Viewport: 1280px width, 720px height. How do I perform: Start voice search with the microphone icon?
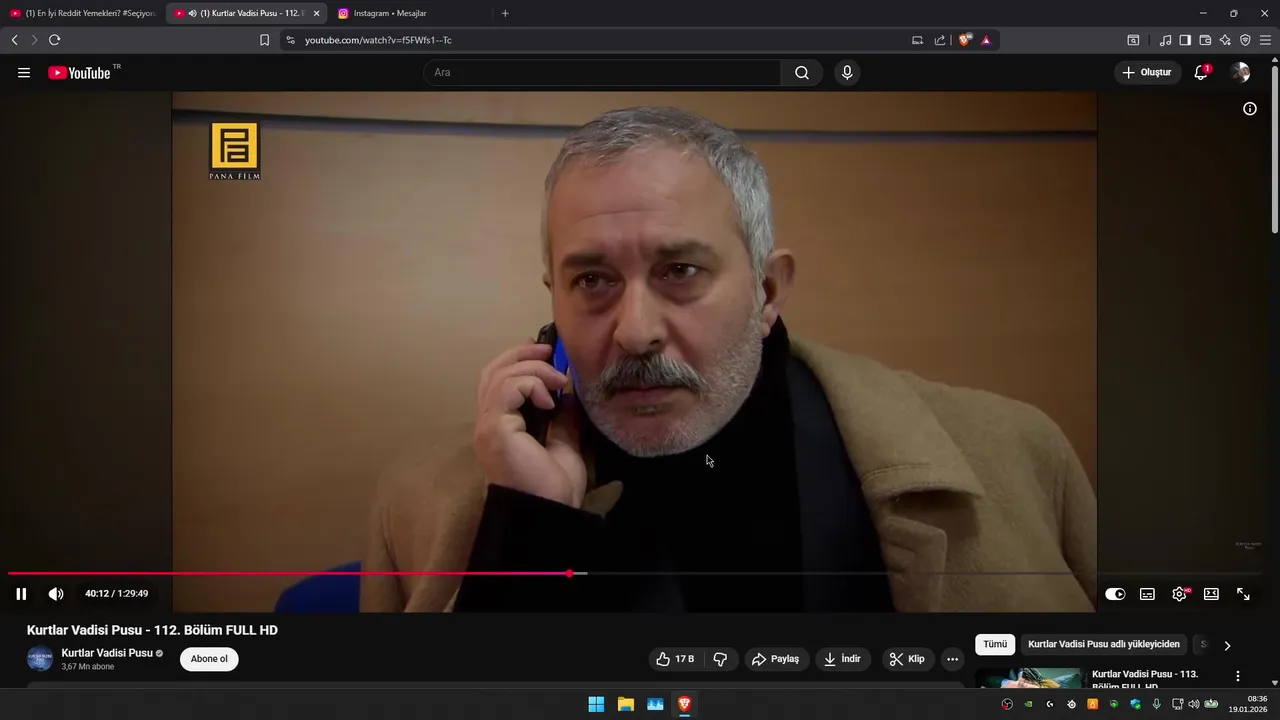(x=847, y=73)
